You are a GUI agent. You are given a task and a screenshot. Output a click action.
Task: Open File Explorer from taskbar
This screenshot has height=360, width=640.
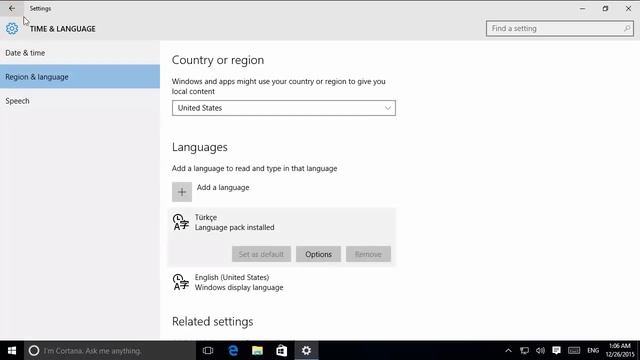257,351
